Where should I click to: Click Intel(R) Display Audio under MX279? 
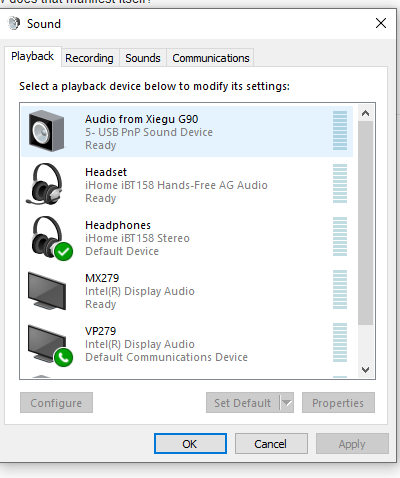click(x=140, y=291)
